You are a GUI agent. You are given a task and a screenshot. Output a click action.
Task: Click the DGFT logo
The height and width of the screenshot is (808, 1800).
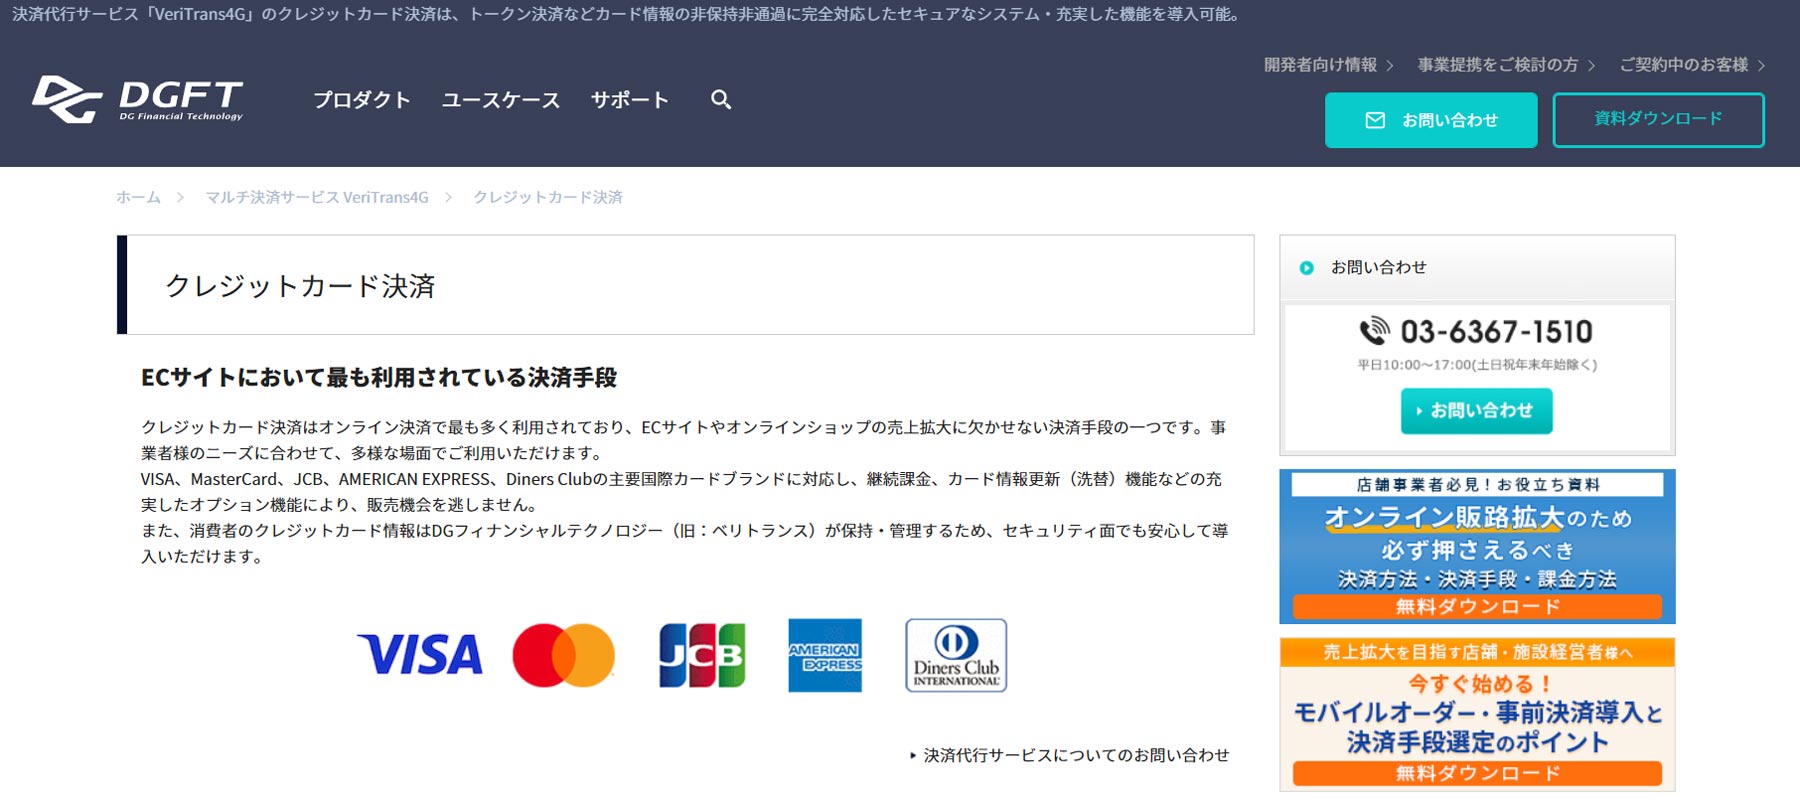click(137, 99)
